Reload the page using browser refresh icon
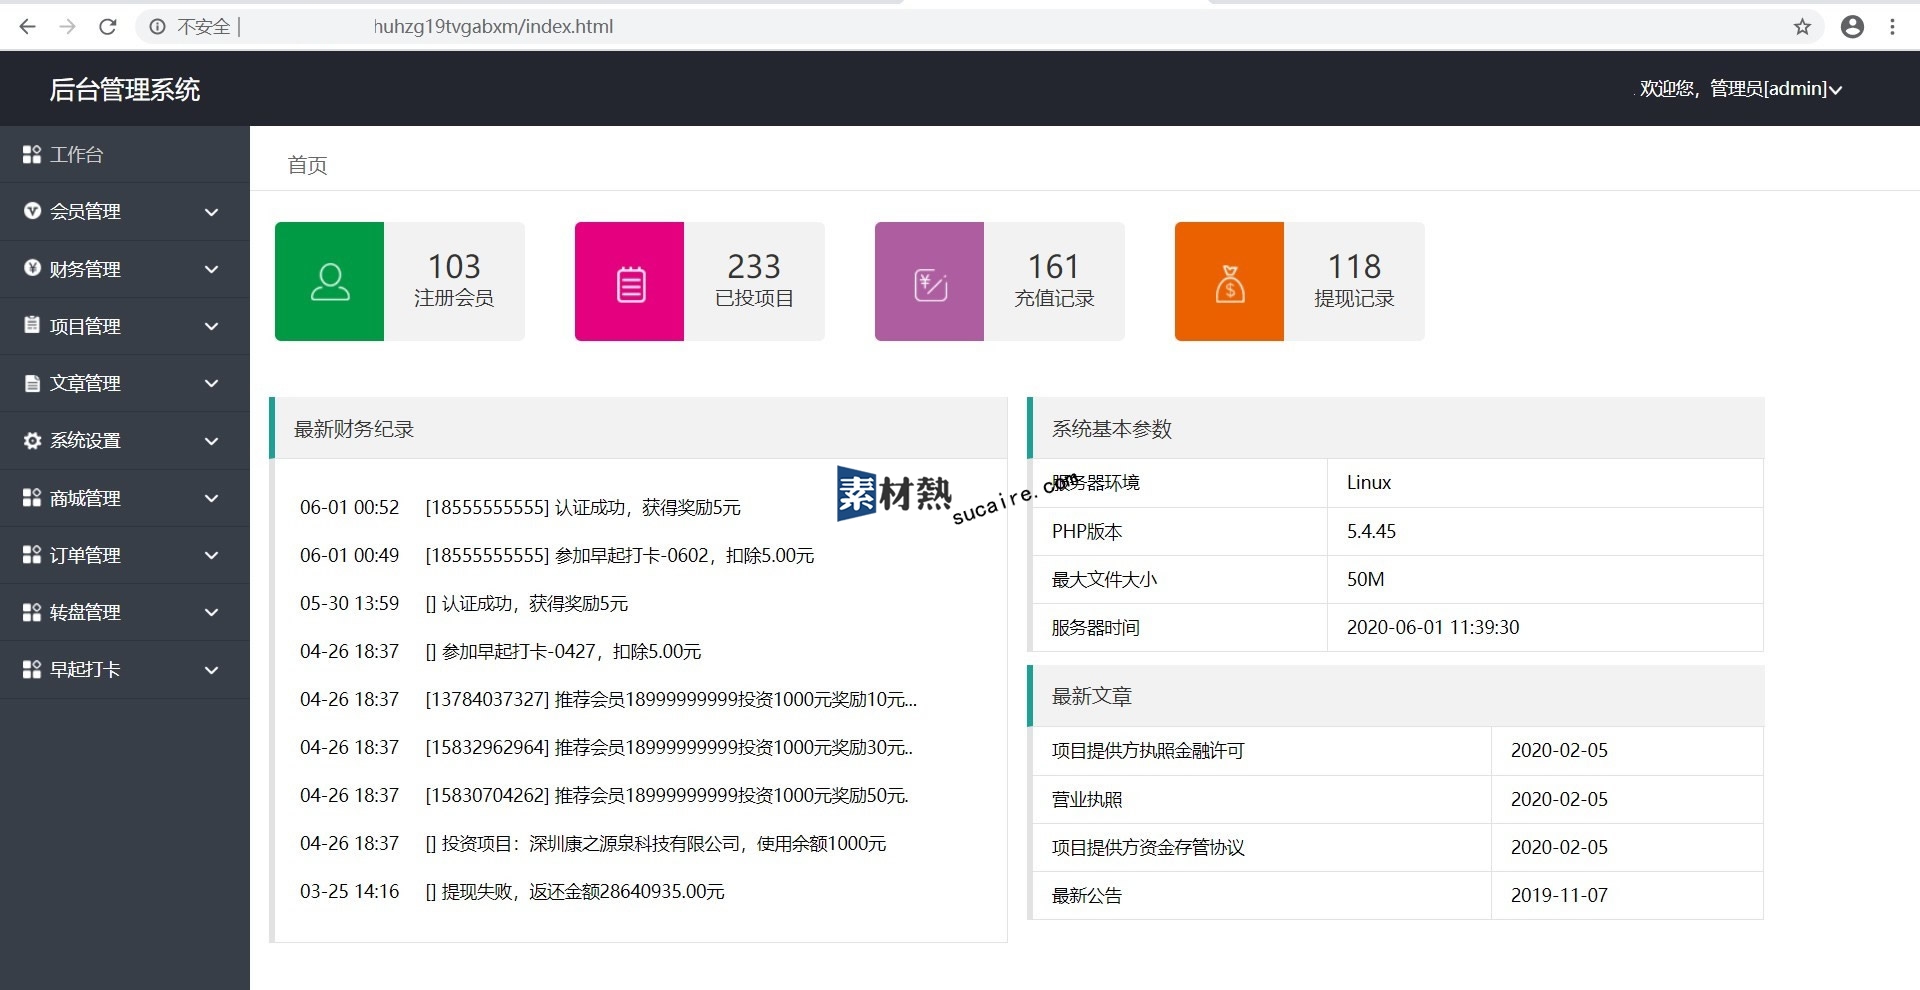The image size is (1920, 990). click(108, 27)
